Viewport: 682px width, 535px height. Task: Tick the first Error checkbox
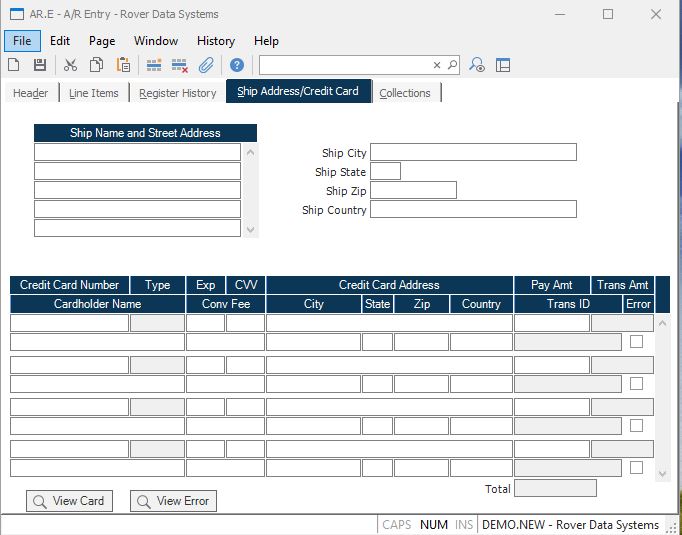pos(636,342)
